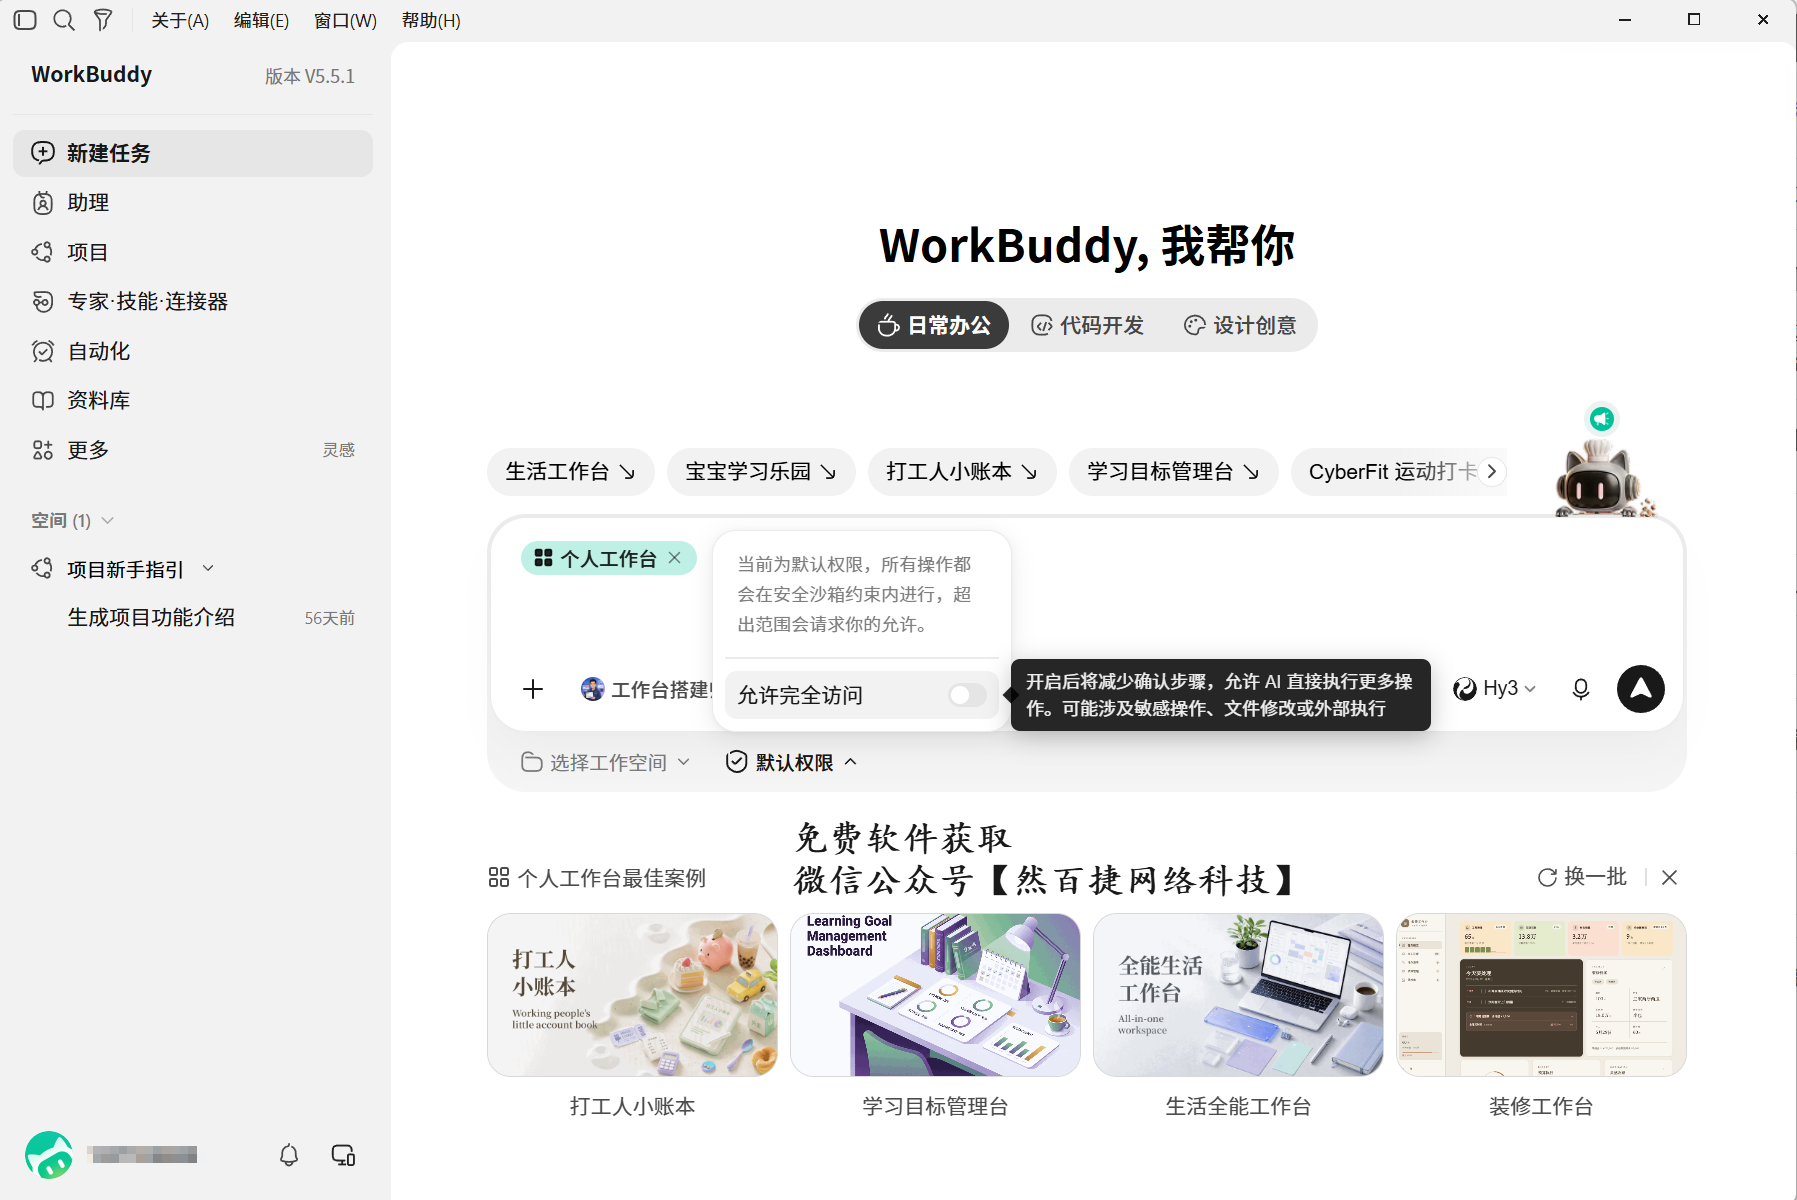Image resolution: width=1797 pixels, height=1200 pixels.
Task: Open the 自动化 section
Action: [x=193, y=351]
